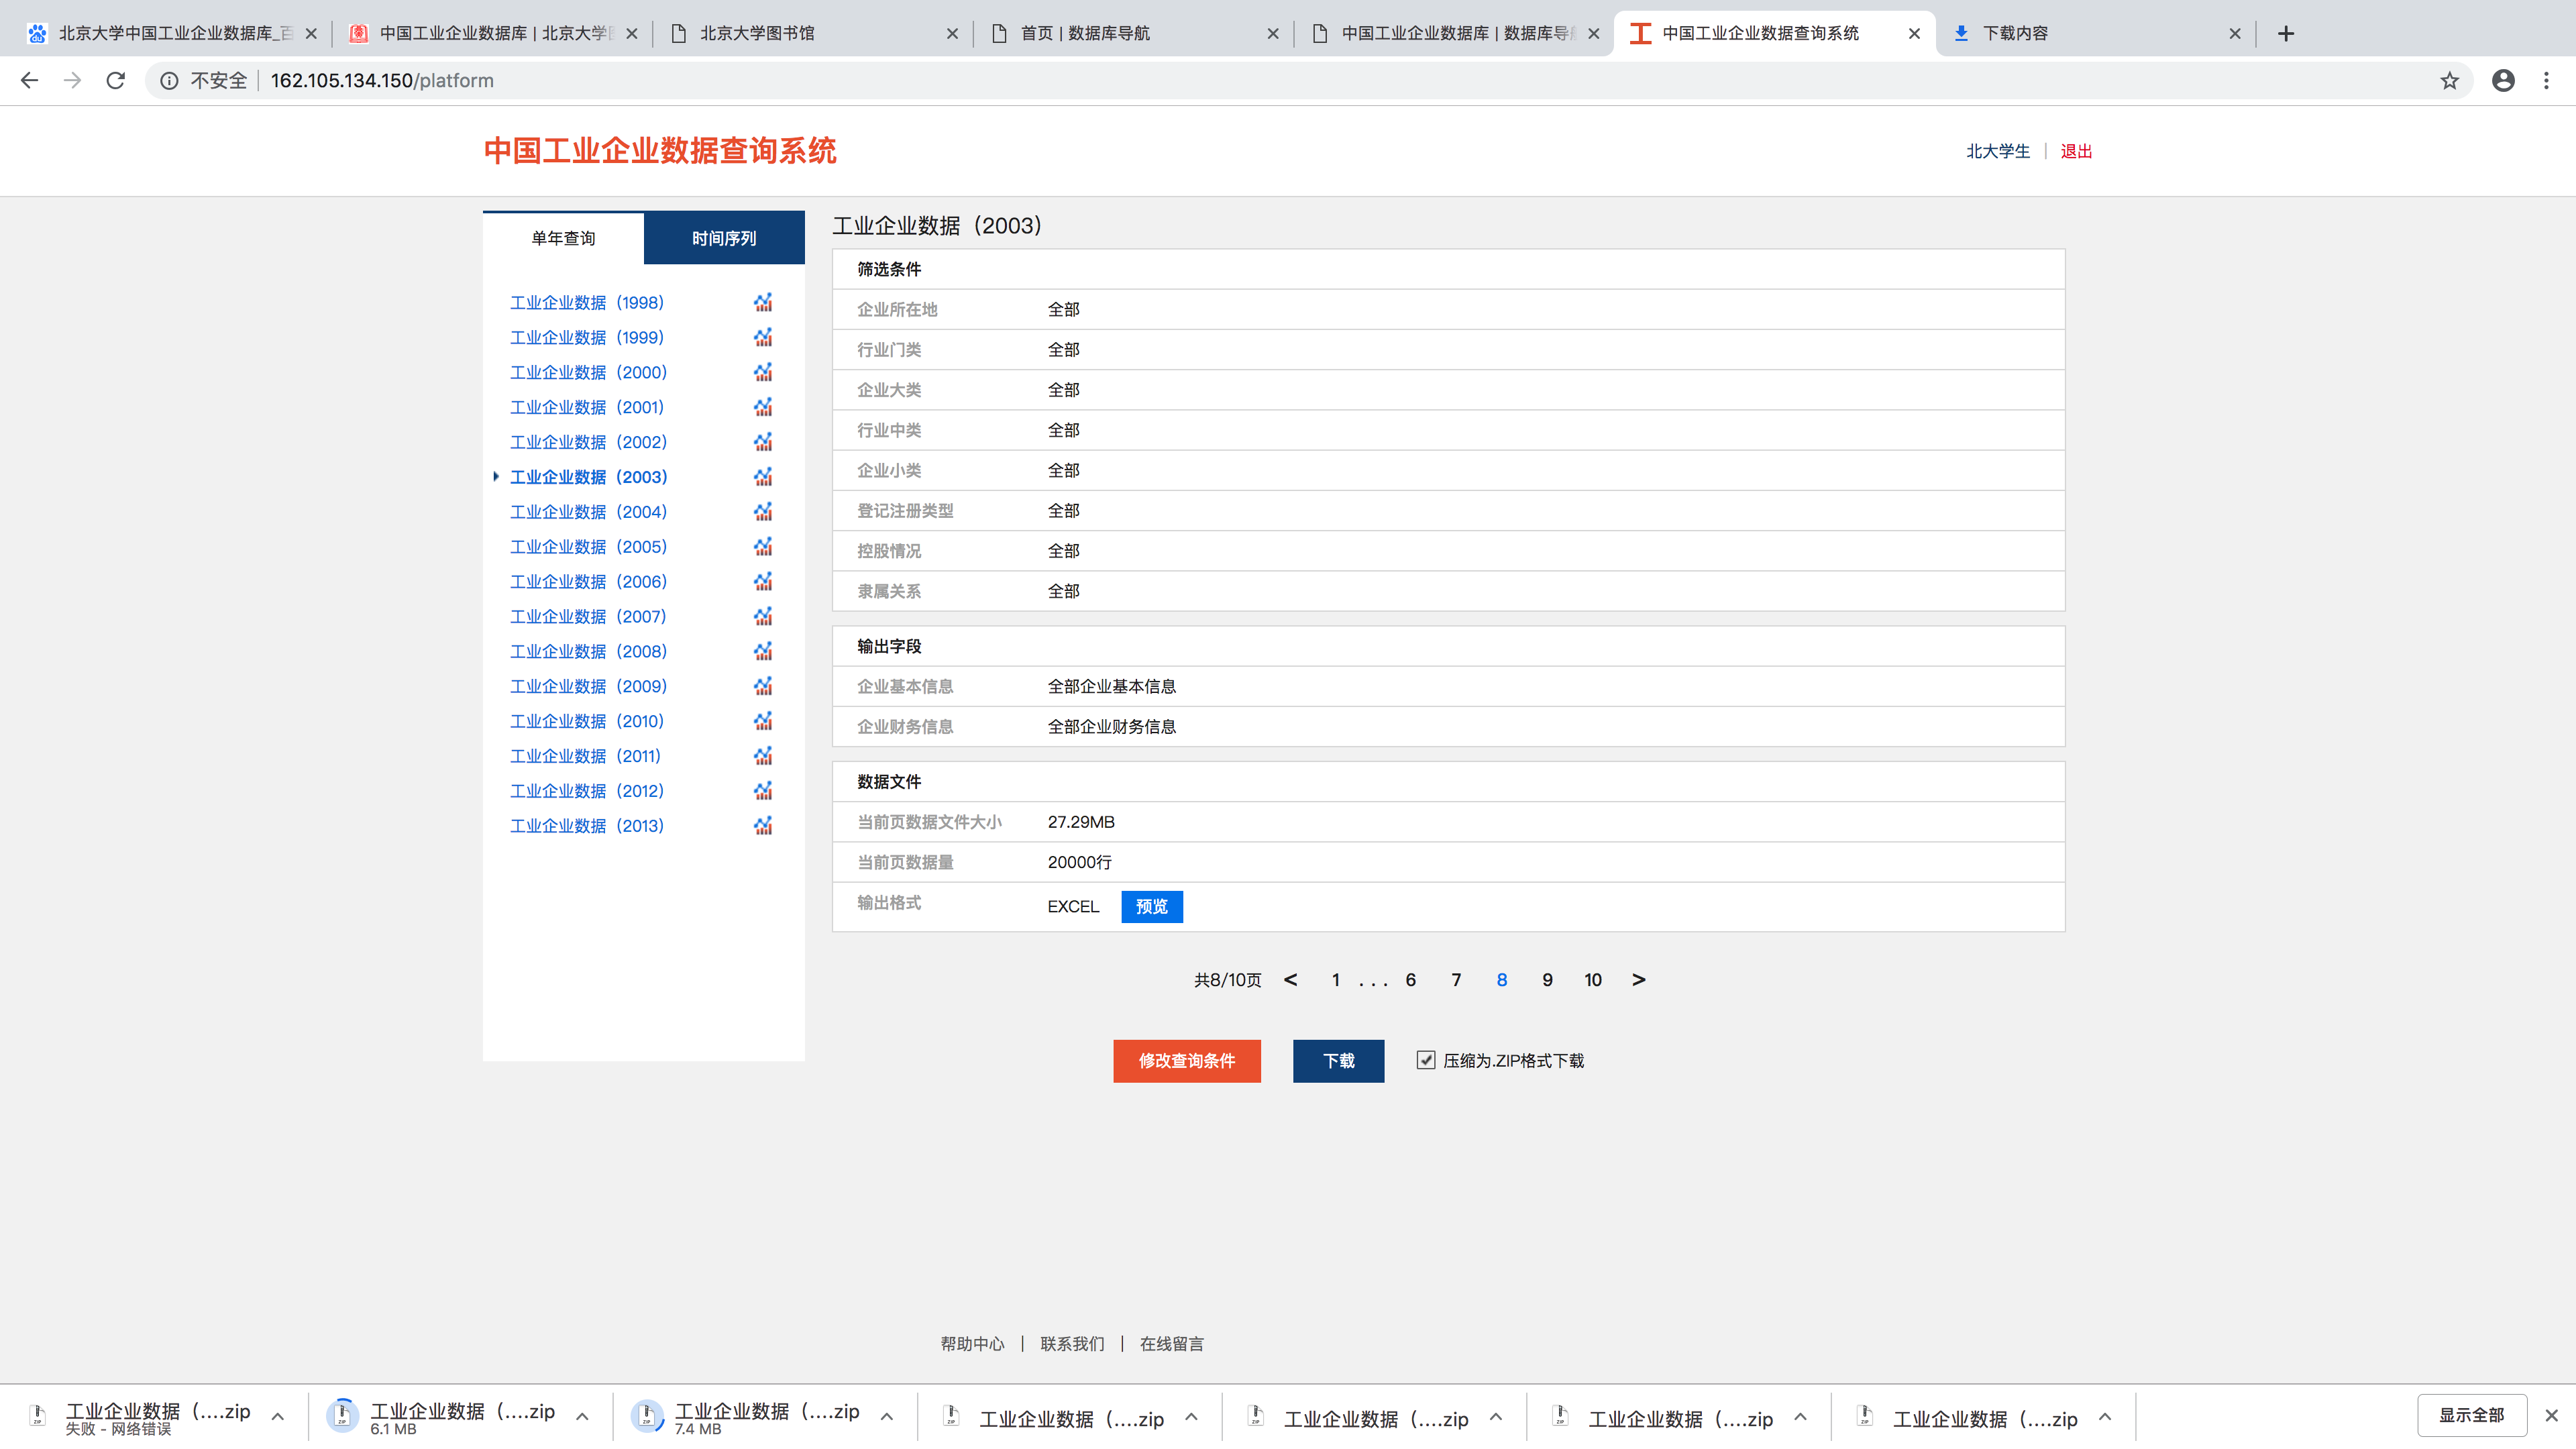
Task: Click 修改查询条件 button
Action: pos(1186,1060)
